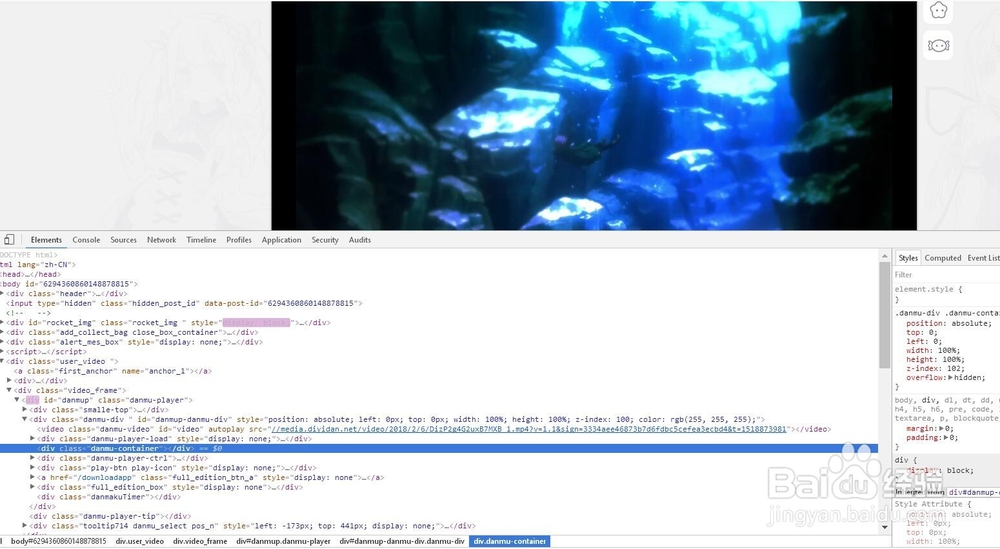Select the body id element row
The width and height of the screenshot is (1000, 549).
coord(69,284)
